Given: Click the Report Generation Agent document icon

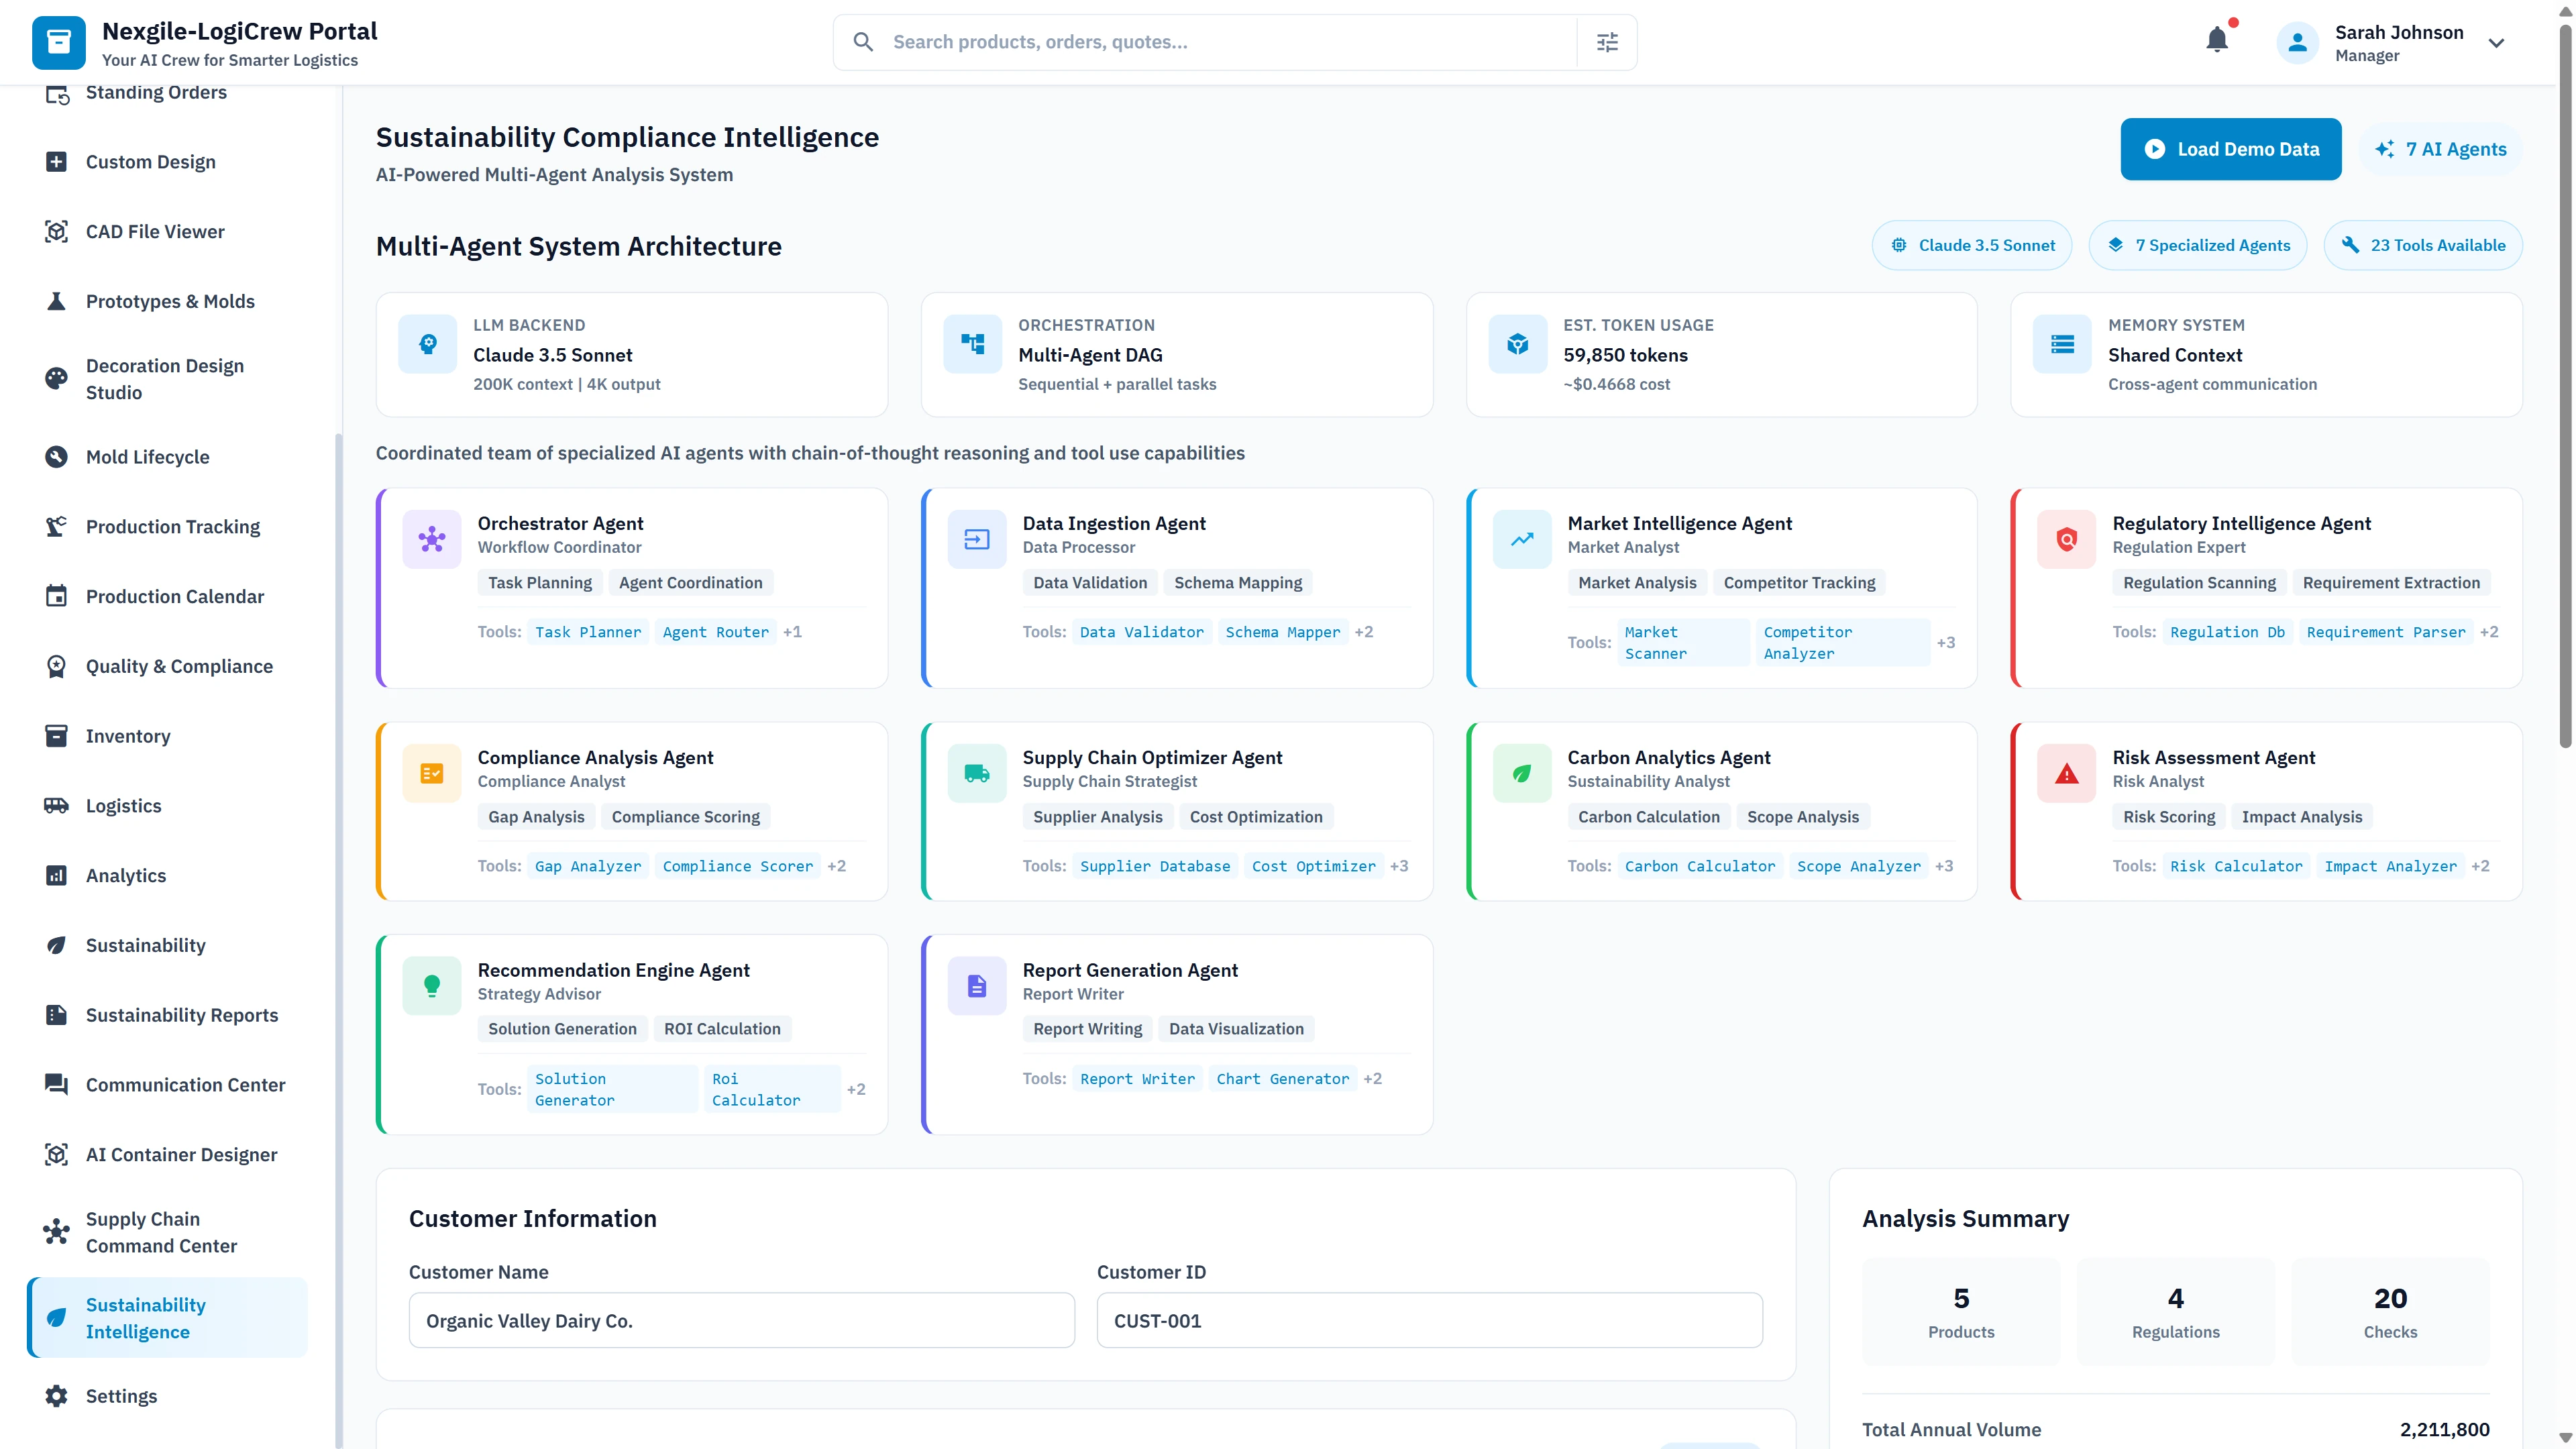Looking at the screenshot, I should tap(976, 986).
